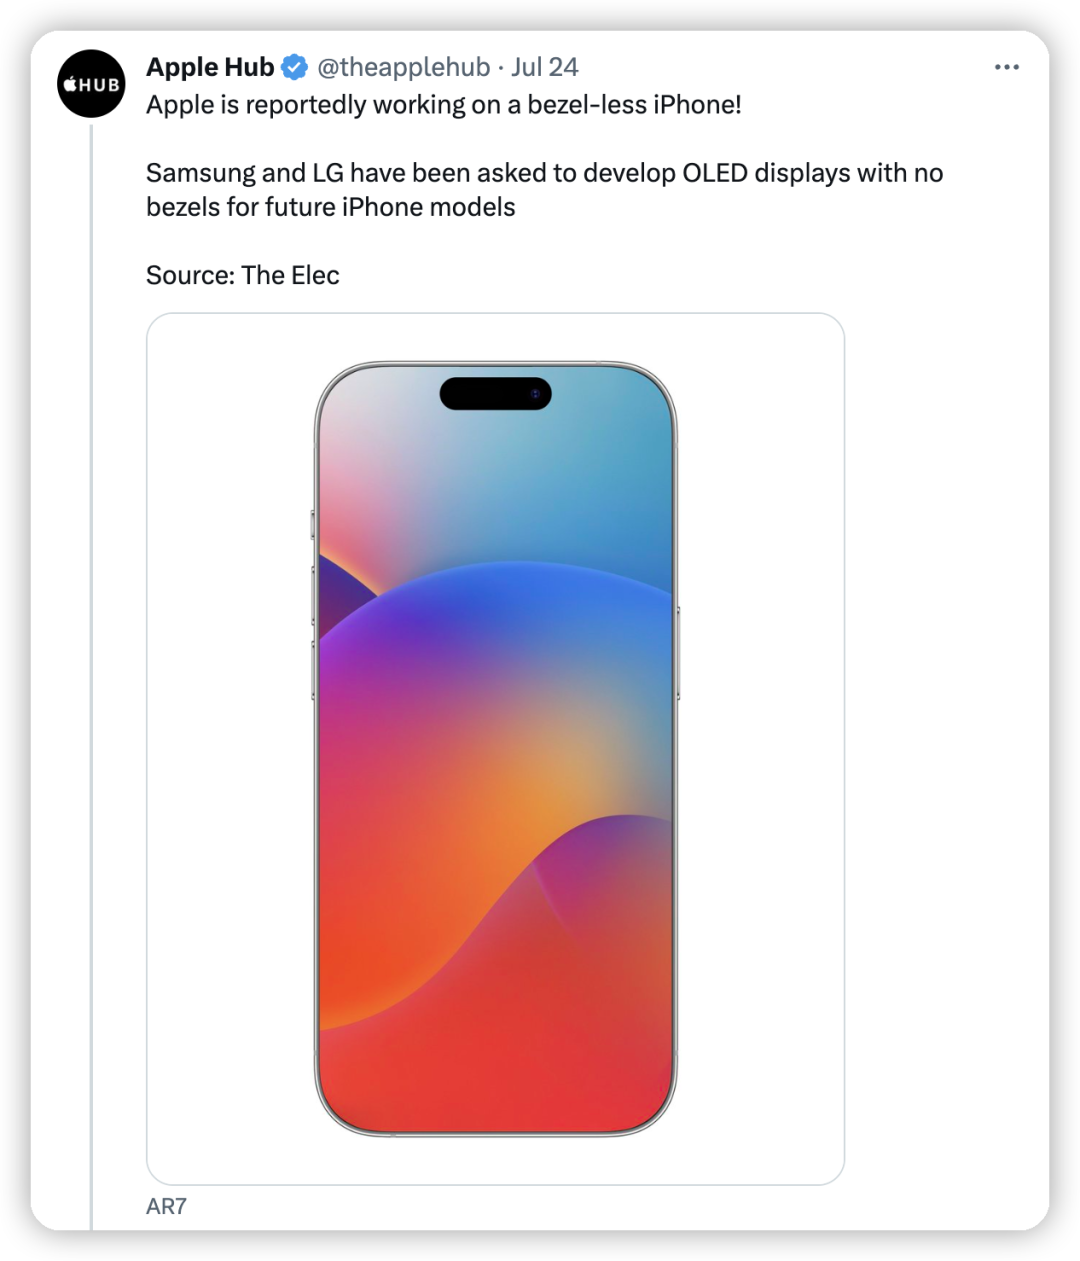The height and width of the screenshot is (1261, 1080).
Task: Click the Apple Hub display name
Action: (x=210, y=67)
